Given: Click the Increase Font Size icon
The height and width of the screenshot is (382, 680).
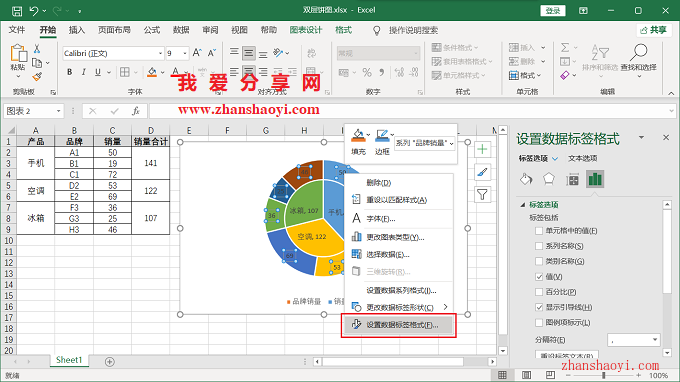Looking at the screenshot, I should 197,53.
